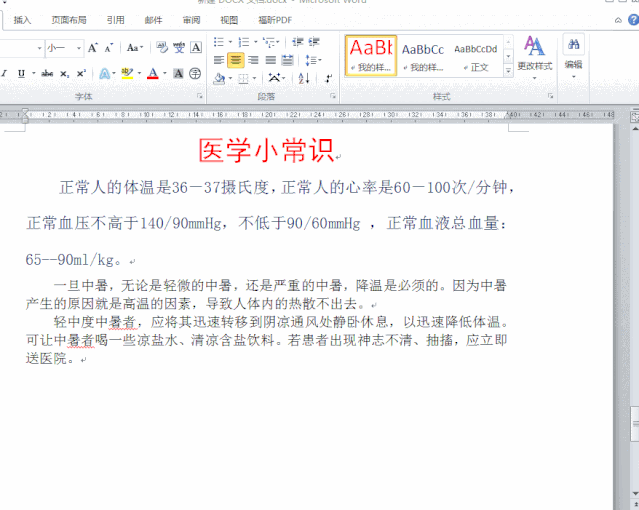Open numbering library dropdown arrow
The height and width of the screenshot is (510, 639).
(256, 42)
